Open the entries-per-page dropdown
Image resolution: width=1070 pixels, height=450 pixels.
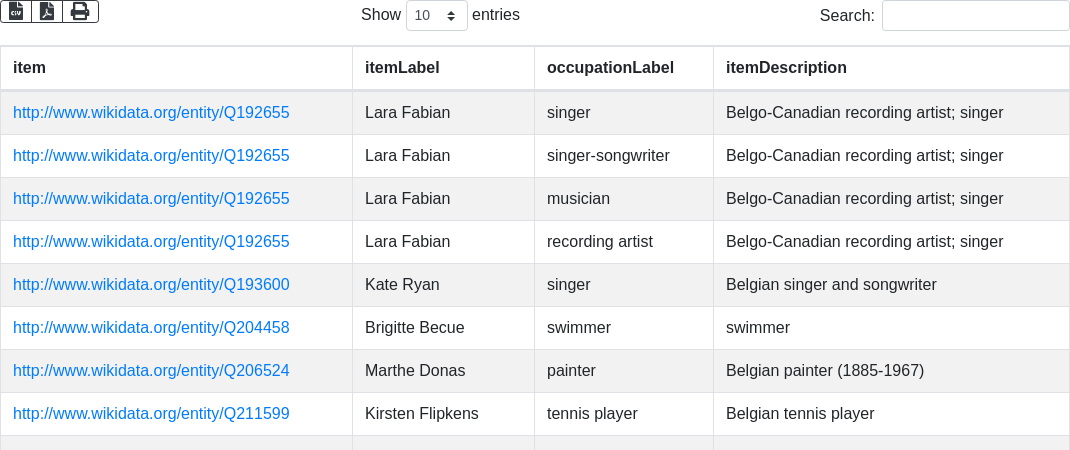click(x=436, y=16)
